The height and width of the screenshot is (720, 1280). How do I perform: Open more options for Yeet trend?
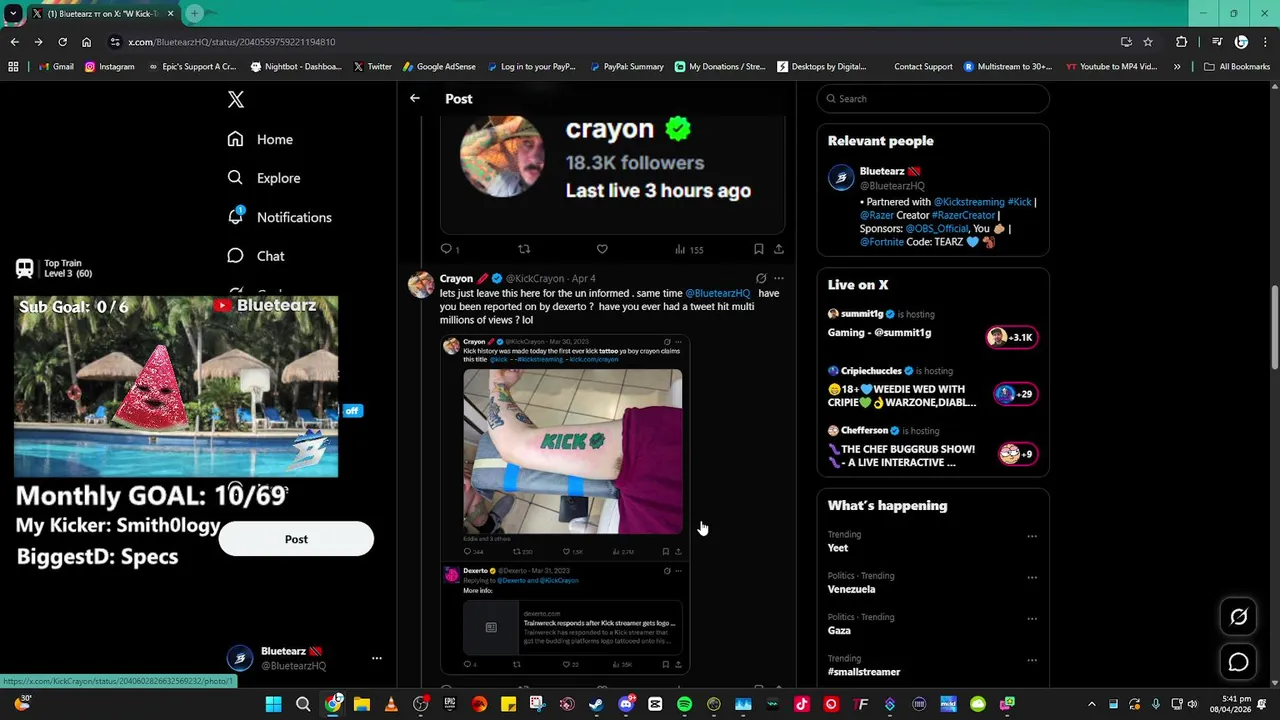coord(1032,536)
